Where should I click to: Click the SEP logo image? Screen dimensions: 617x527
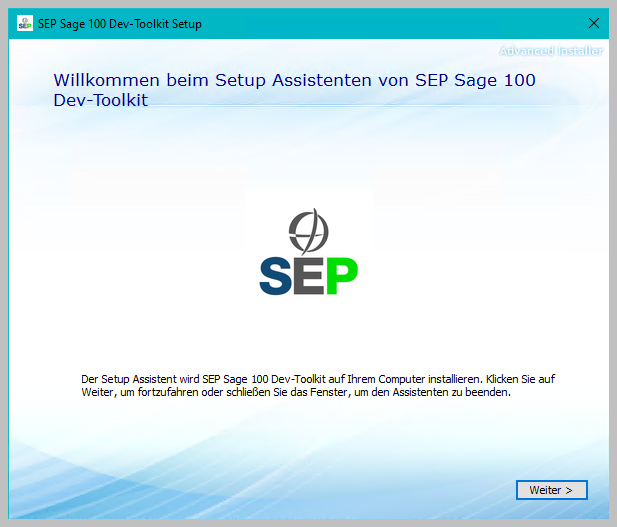coord(308,251)
